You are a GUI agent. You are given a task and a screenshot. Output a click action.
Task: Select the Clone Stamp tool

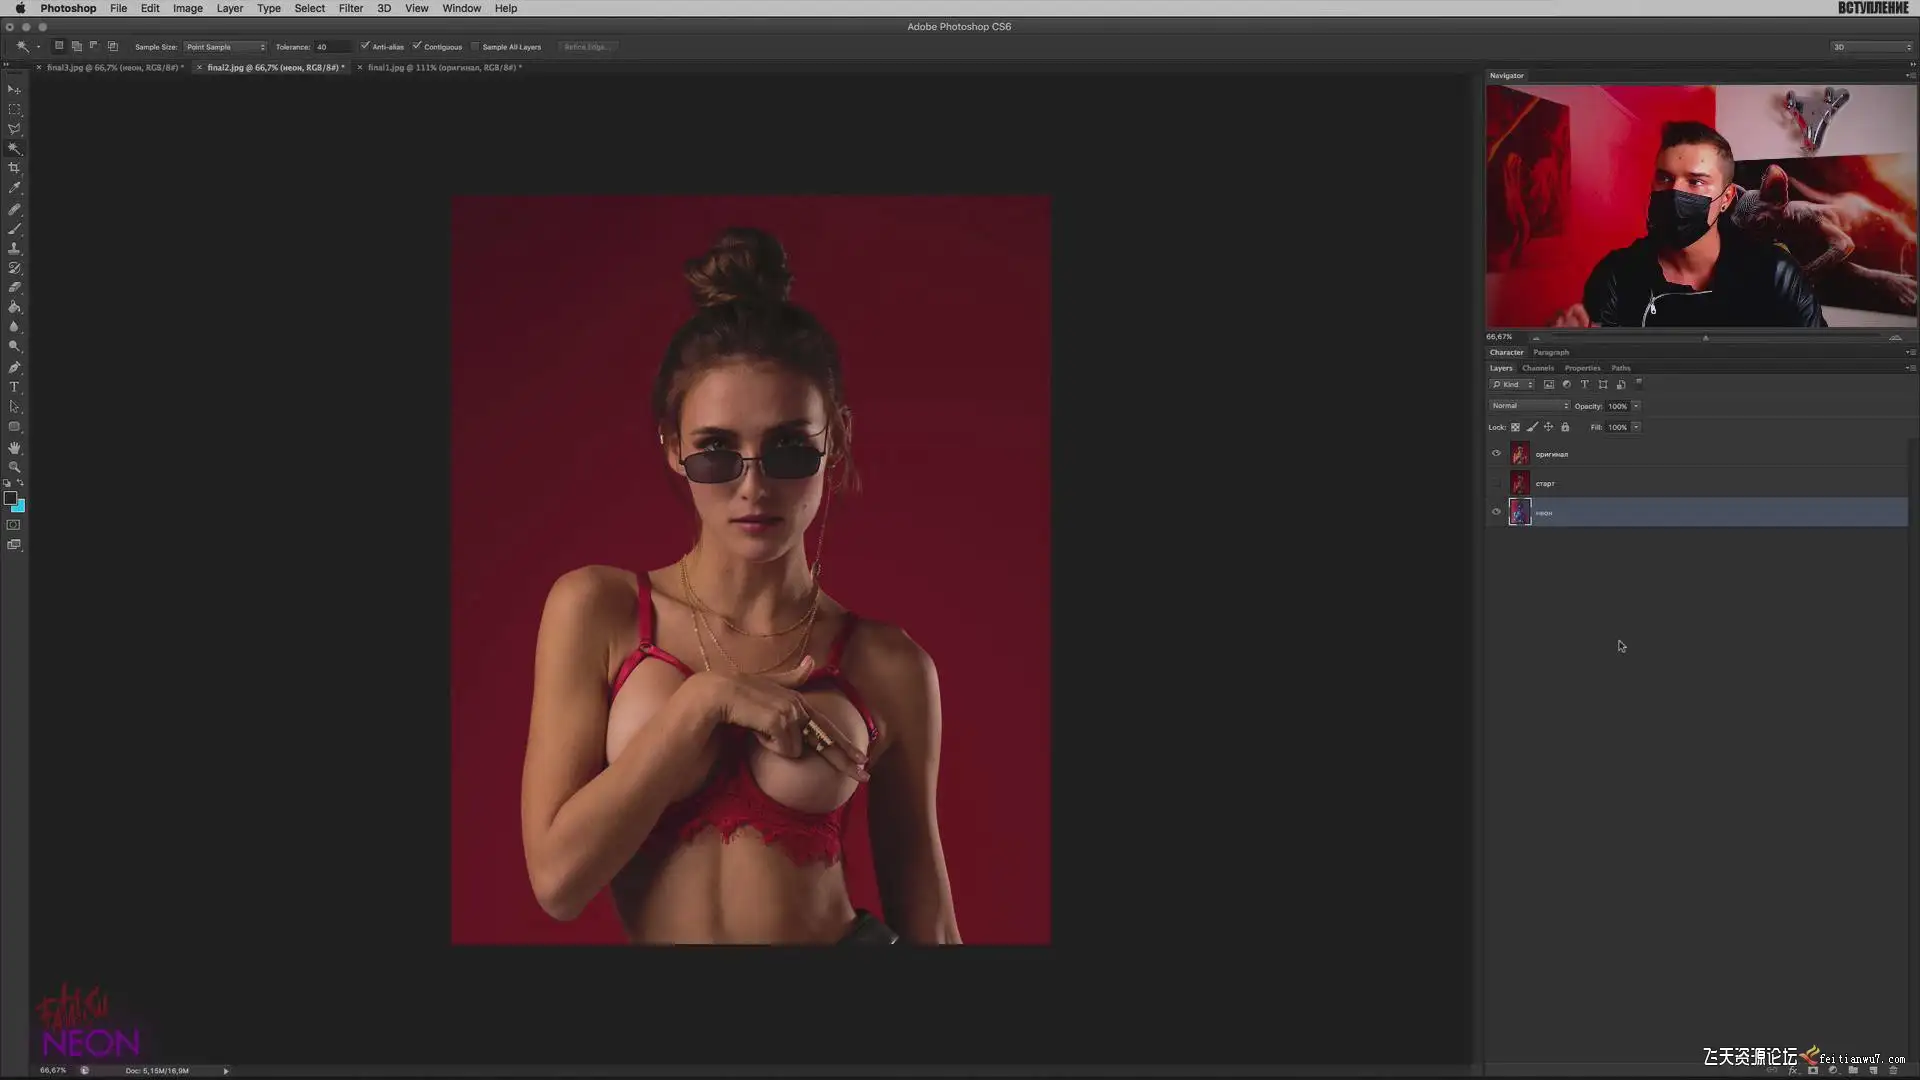(x=14, y=248)
